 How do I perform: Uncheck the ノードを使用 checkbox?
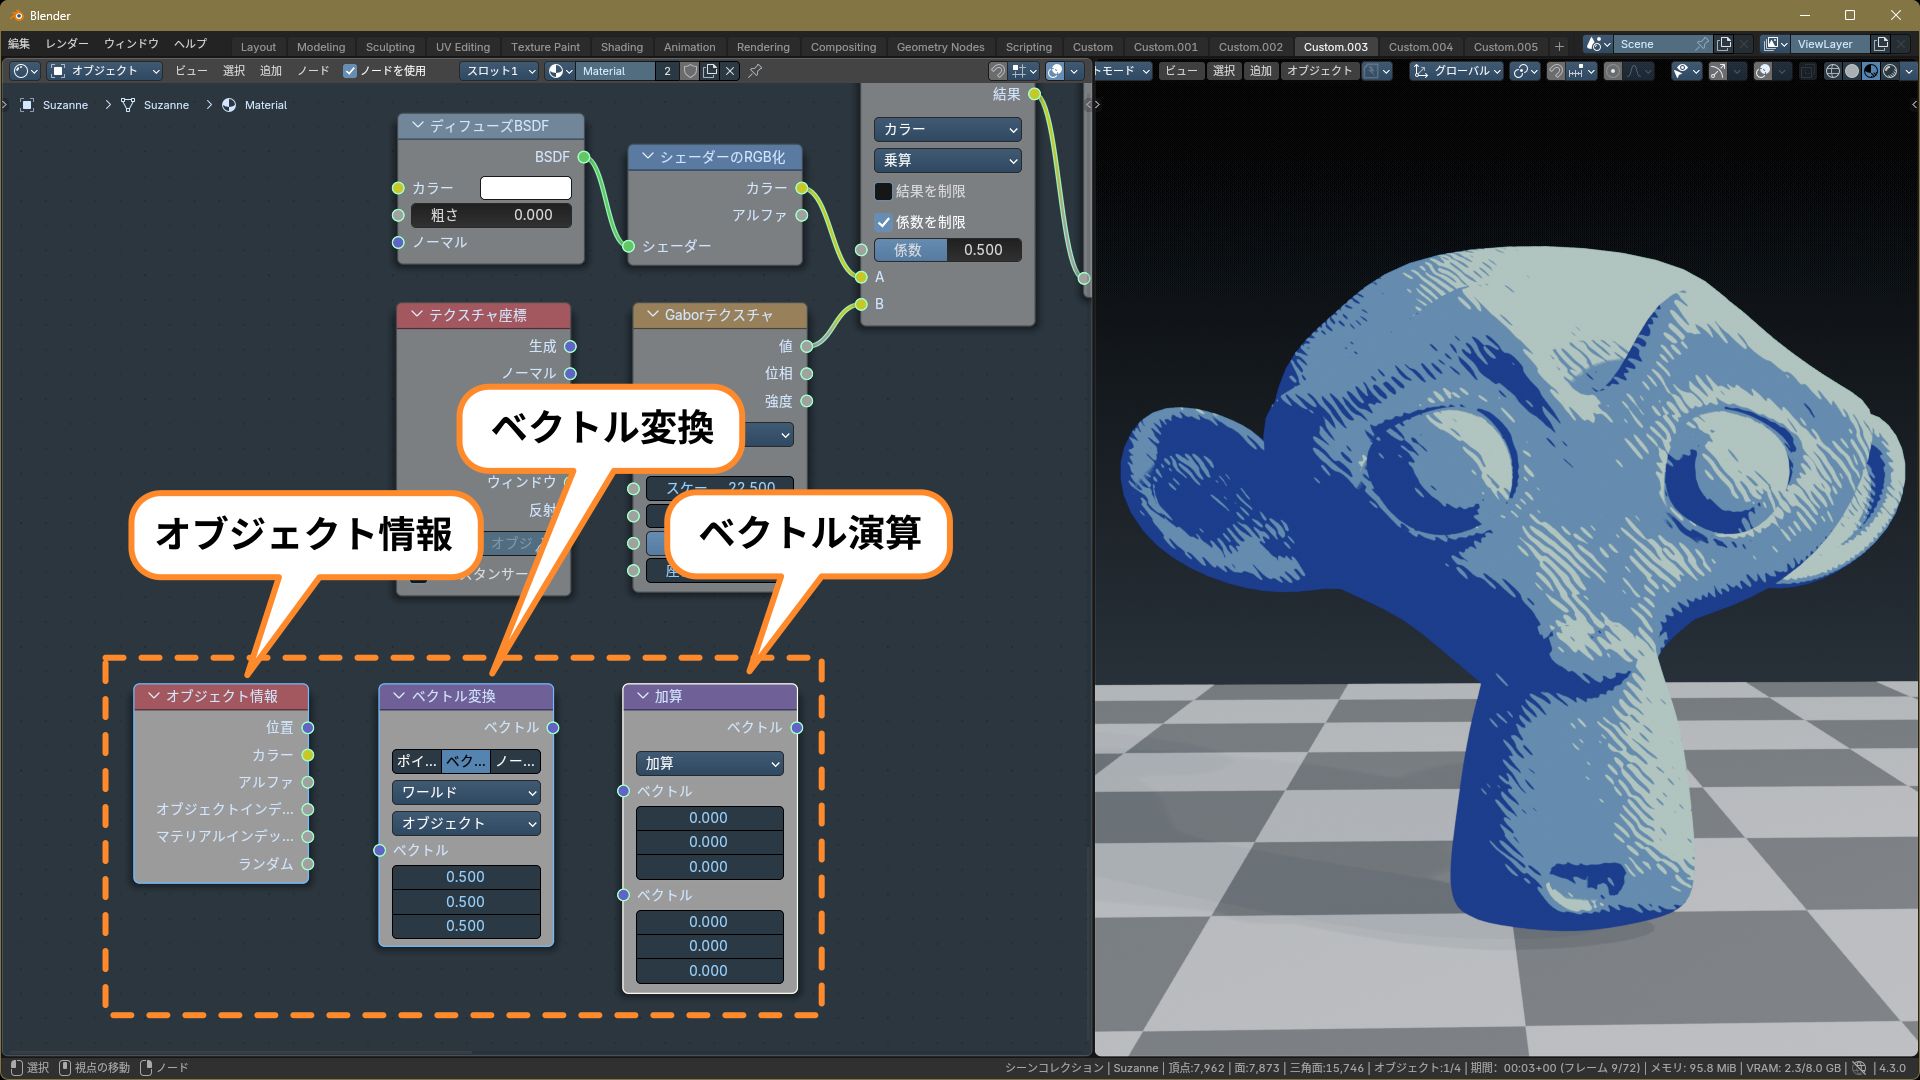pos(350,71)
